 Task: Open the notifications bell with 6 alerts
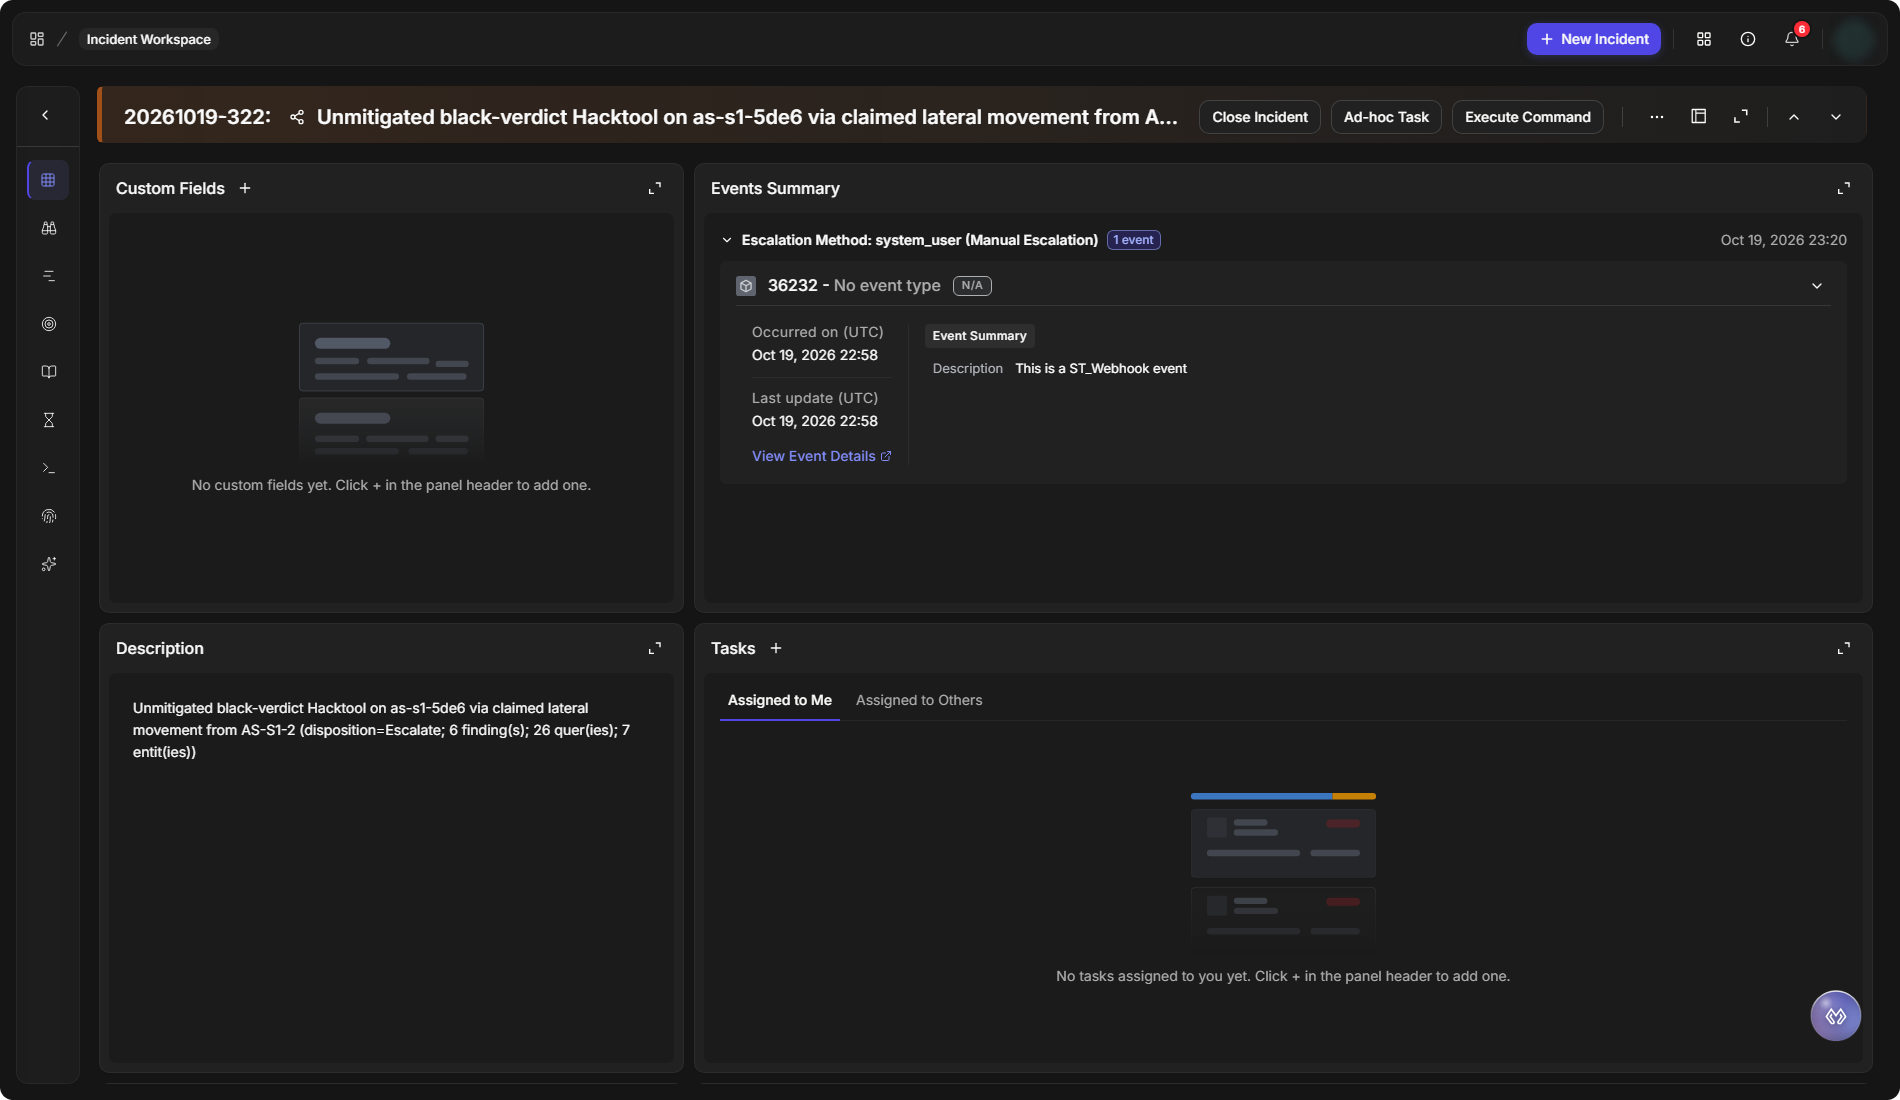pyautogui.click(x=1792, y=39)
